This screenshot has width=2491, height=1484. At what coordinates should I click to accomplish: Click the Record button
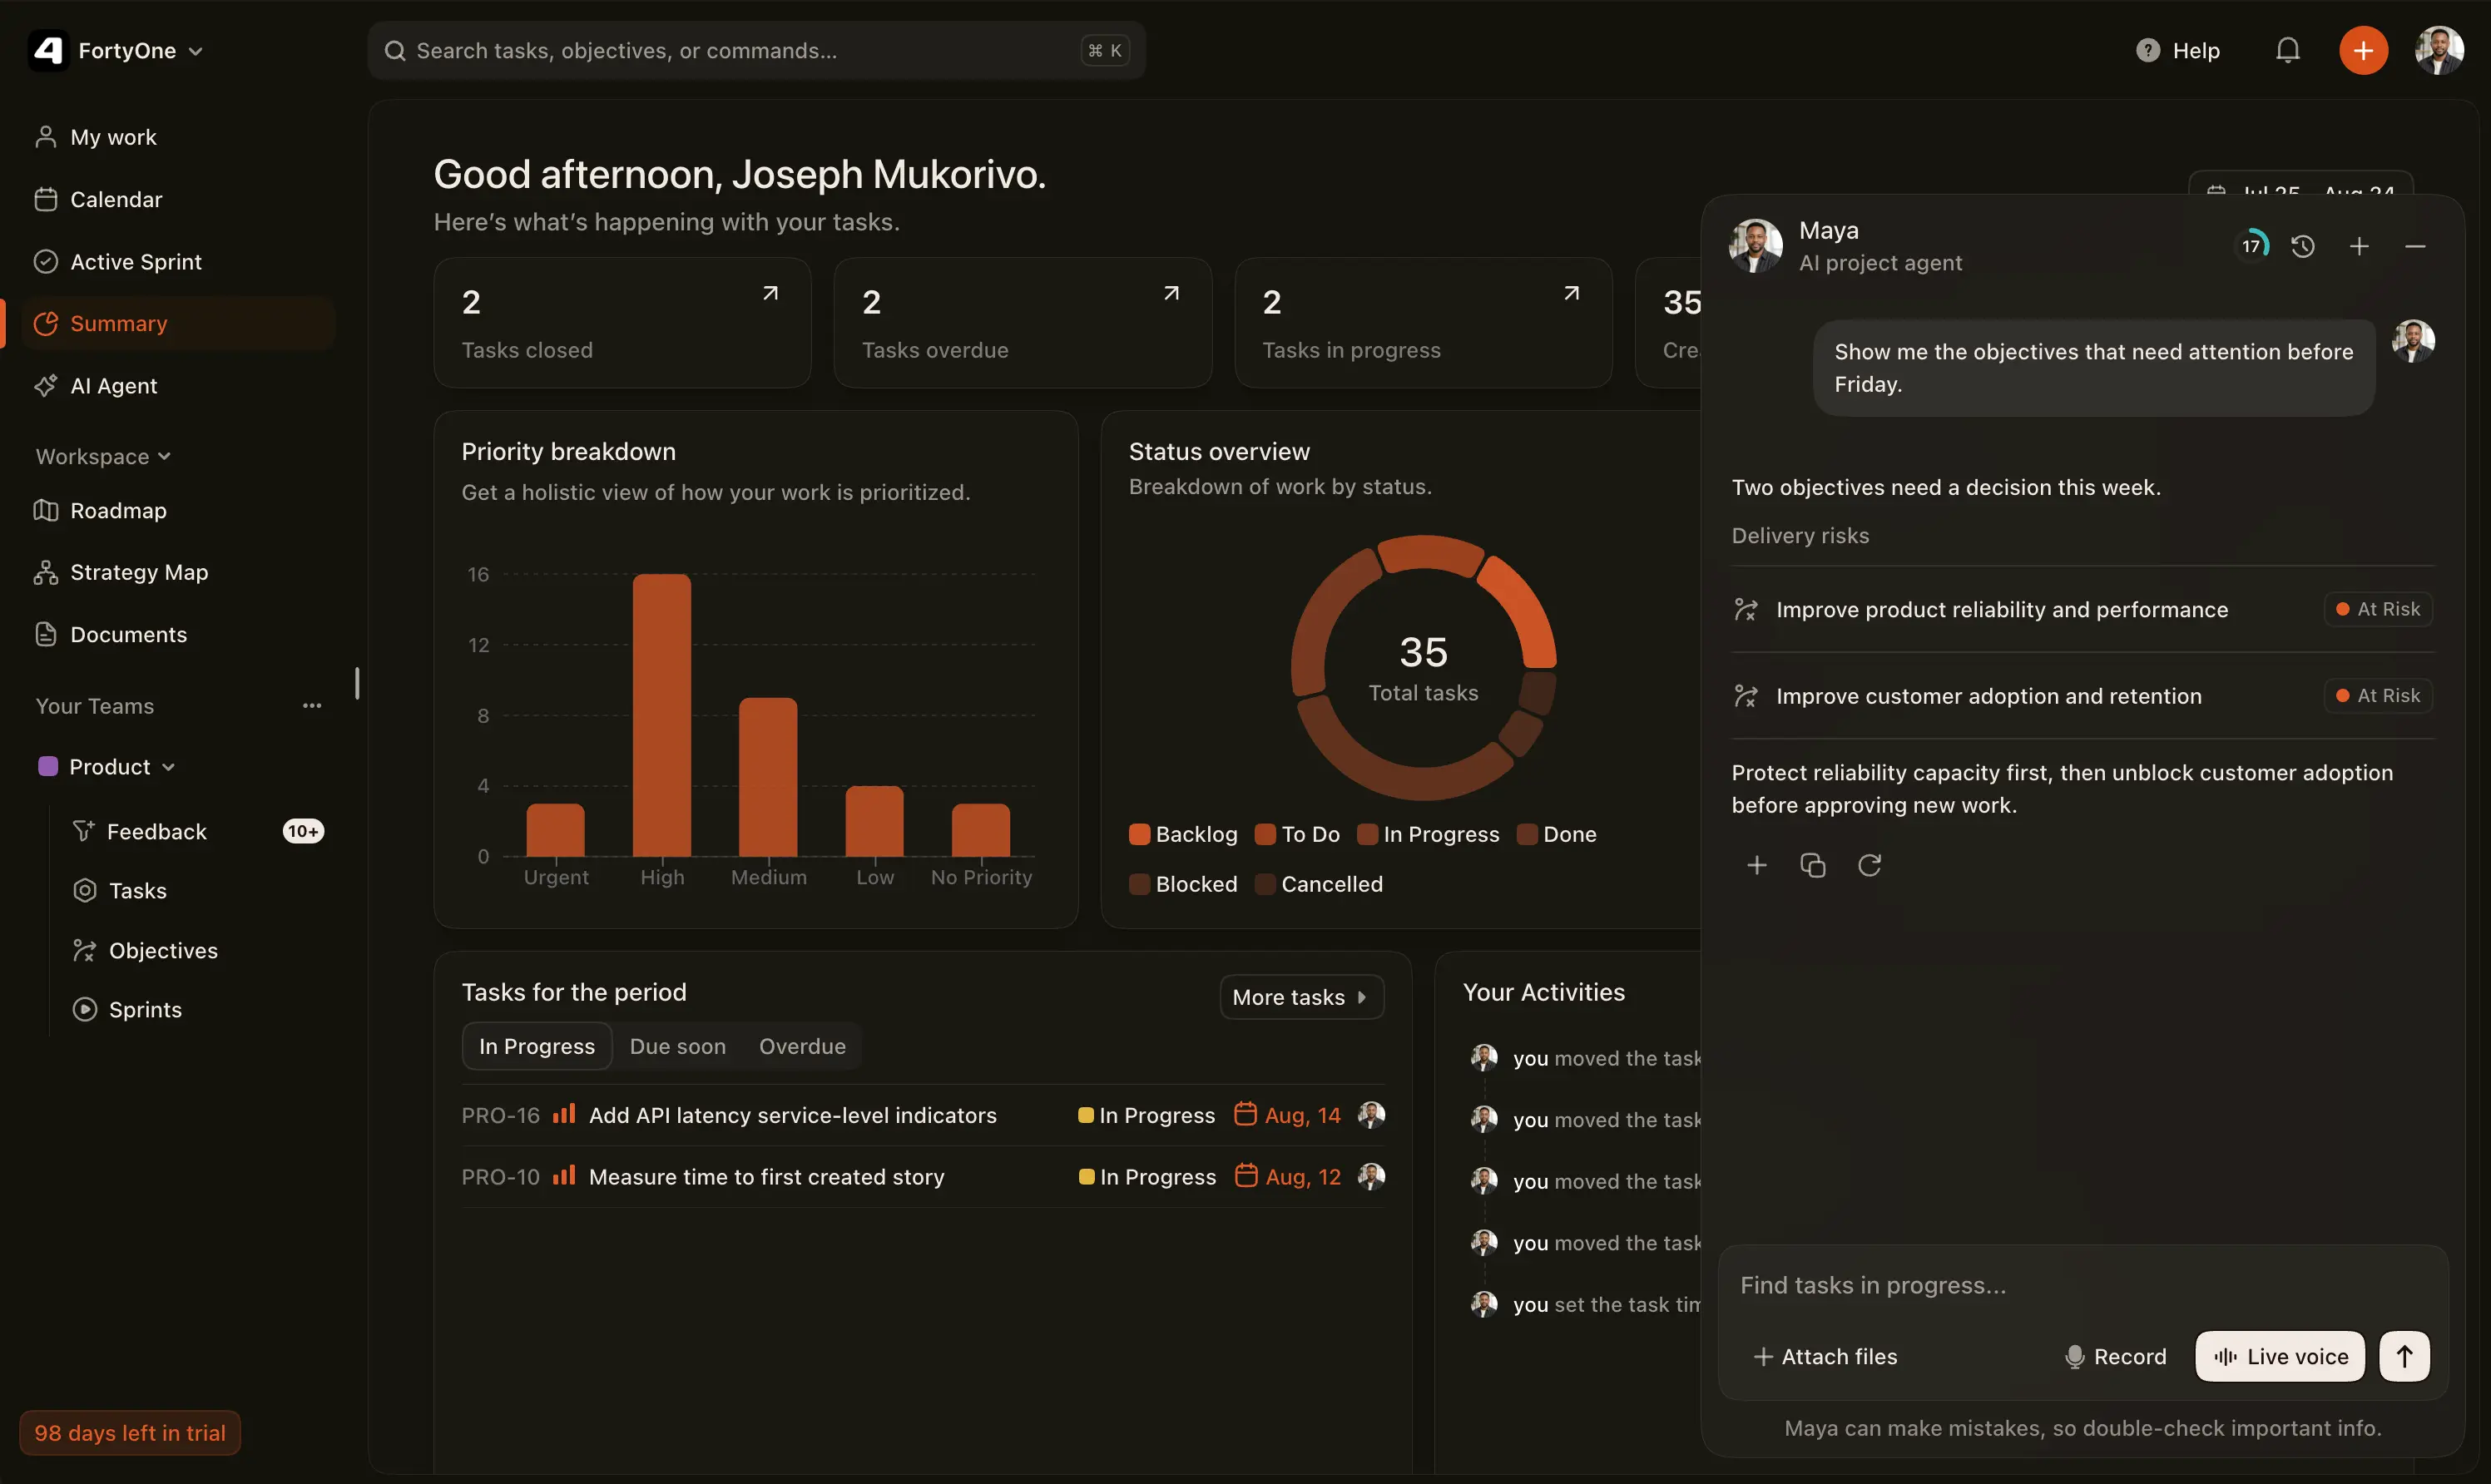[x=2115, y=1356]
